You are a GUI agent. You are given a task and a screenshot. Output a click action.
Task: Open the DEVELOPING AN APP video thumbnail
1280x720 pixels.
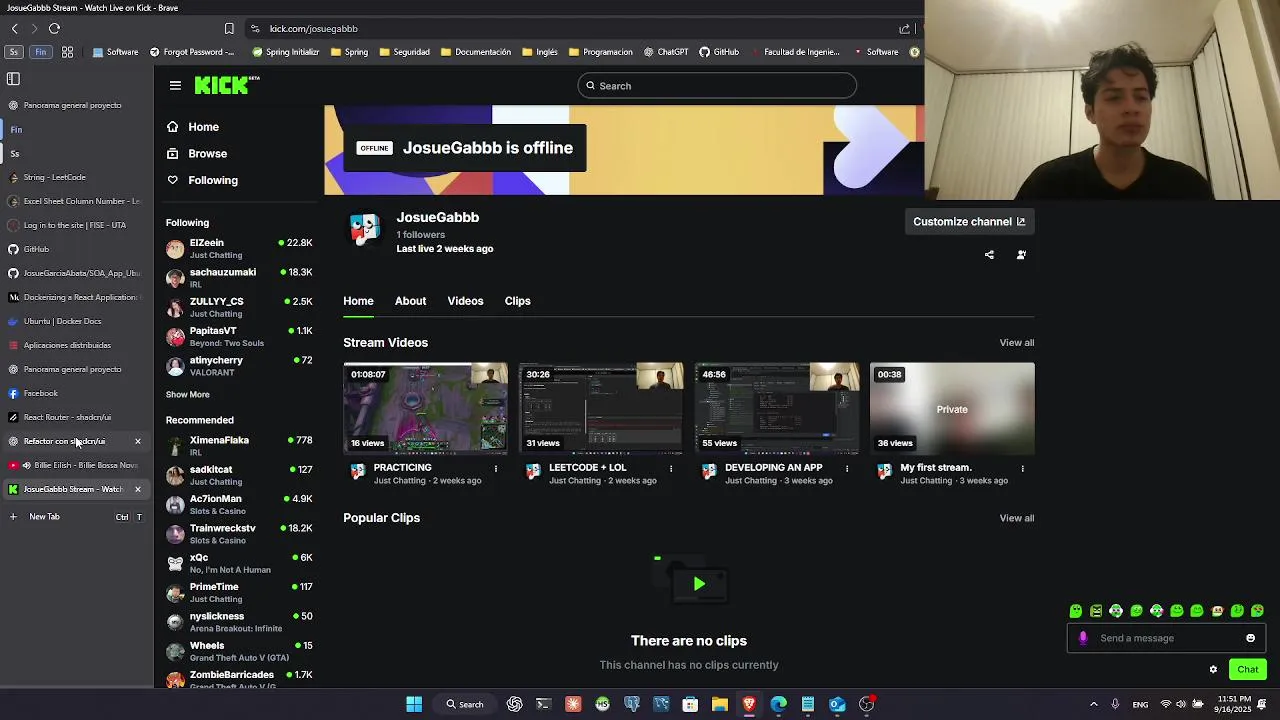[777, 409]
